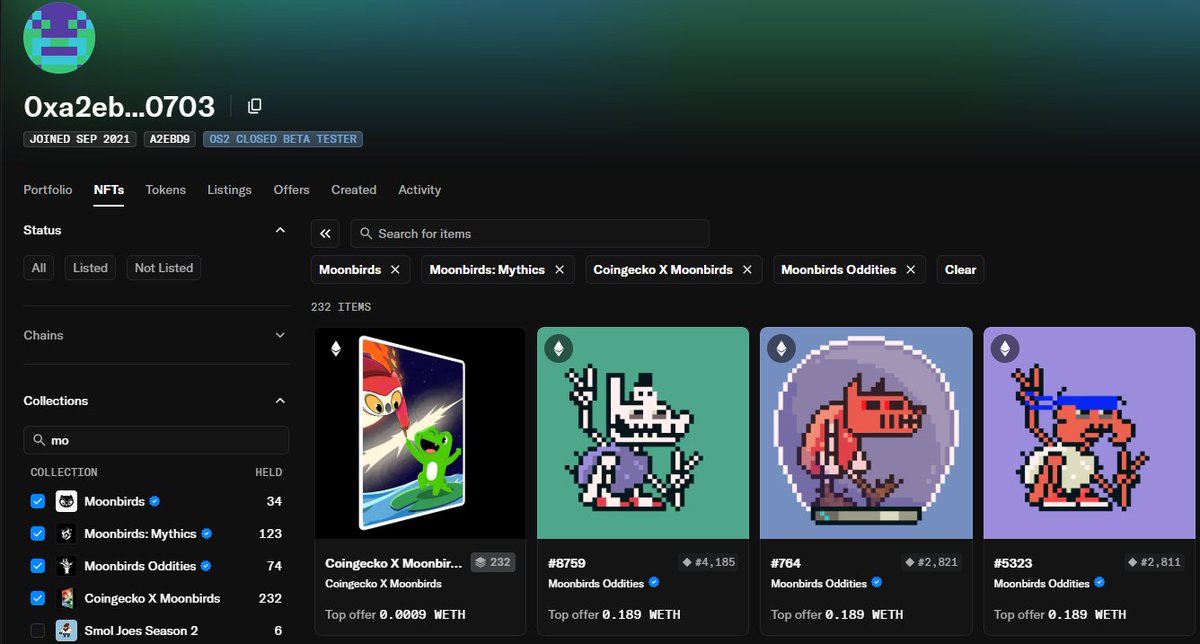This screenshot has width=1200, height=644.
Task: Copy the wallet address 0xa2eb...0703
Action: pyautogui.click(x=255, y=106)
